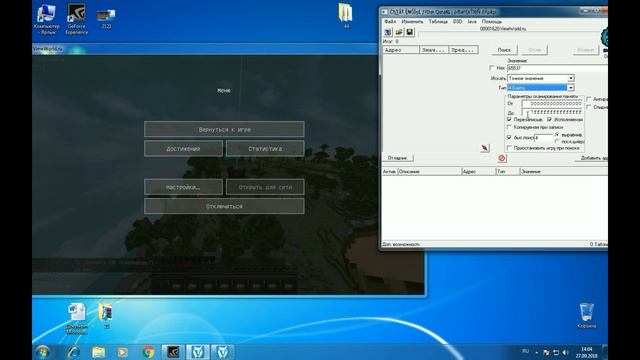The height and width of the screenshot is (360, 640).
Task: Open the Файл menu
Action: pyautogui.click(x=390, y=21)
